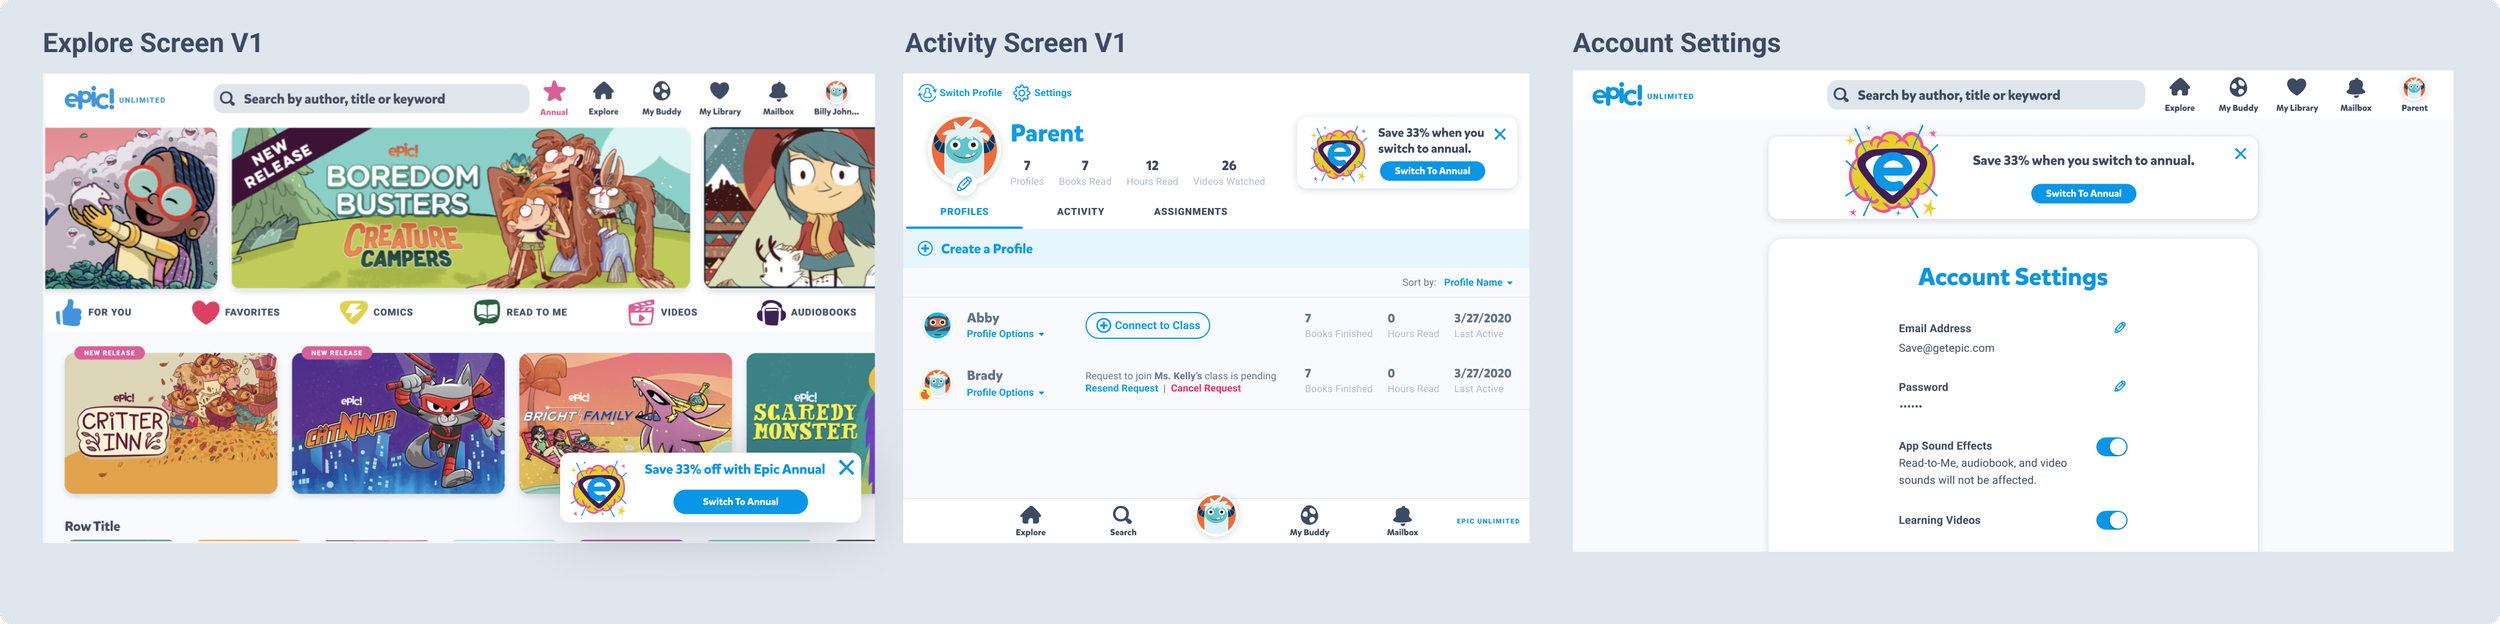2500x624 pixels.
Task: Click Billy John profile avatar on Explore Screen
Action: click(837, 91)
